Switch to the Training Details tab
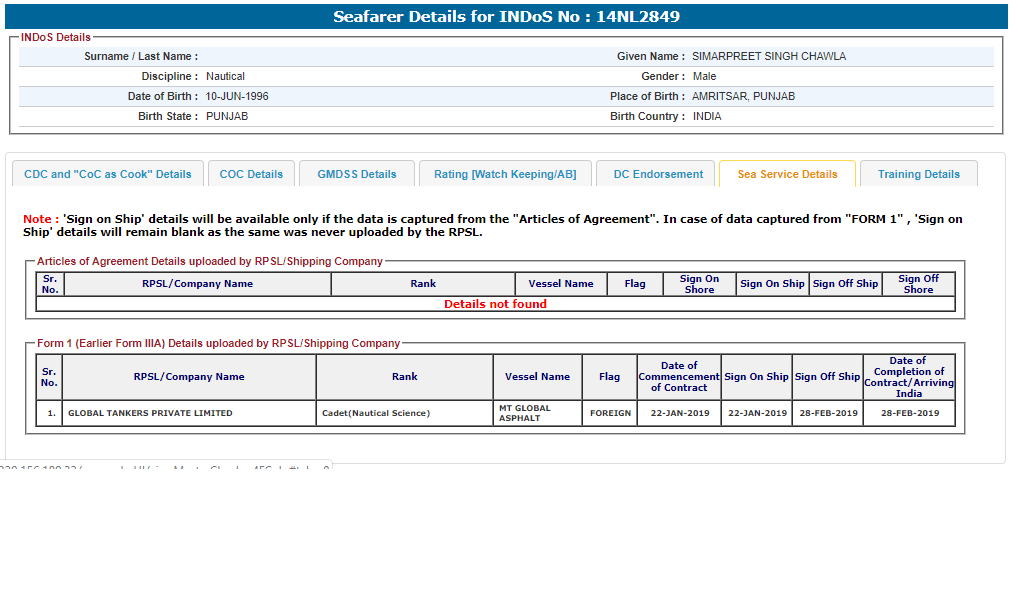The image size is (1018, 598). click(918, 174)
